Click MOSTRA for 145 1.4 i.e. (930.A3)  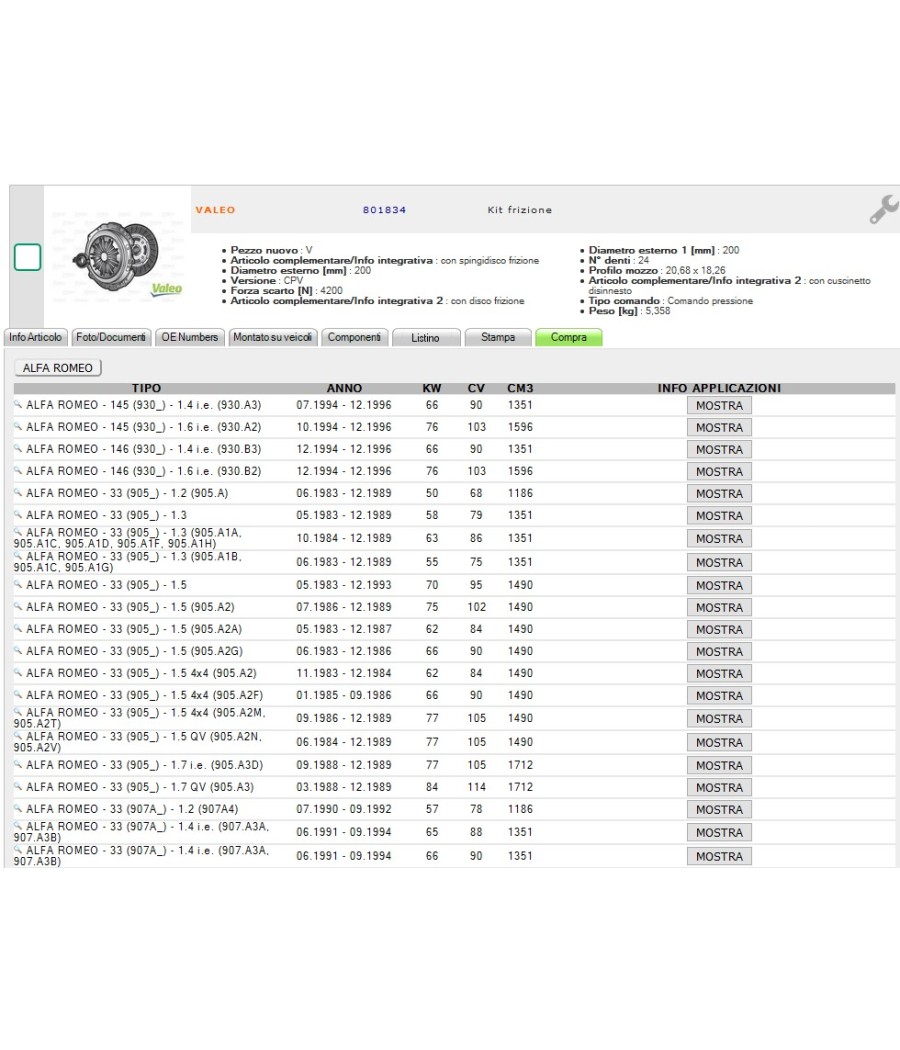click(x=719, y=405)
